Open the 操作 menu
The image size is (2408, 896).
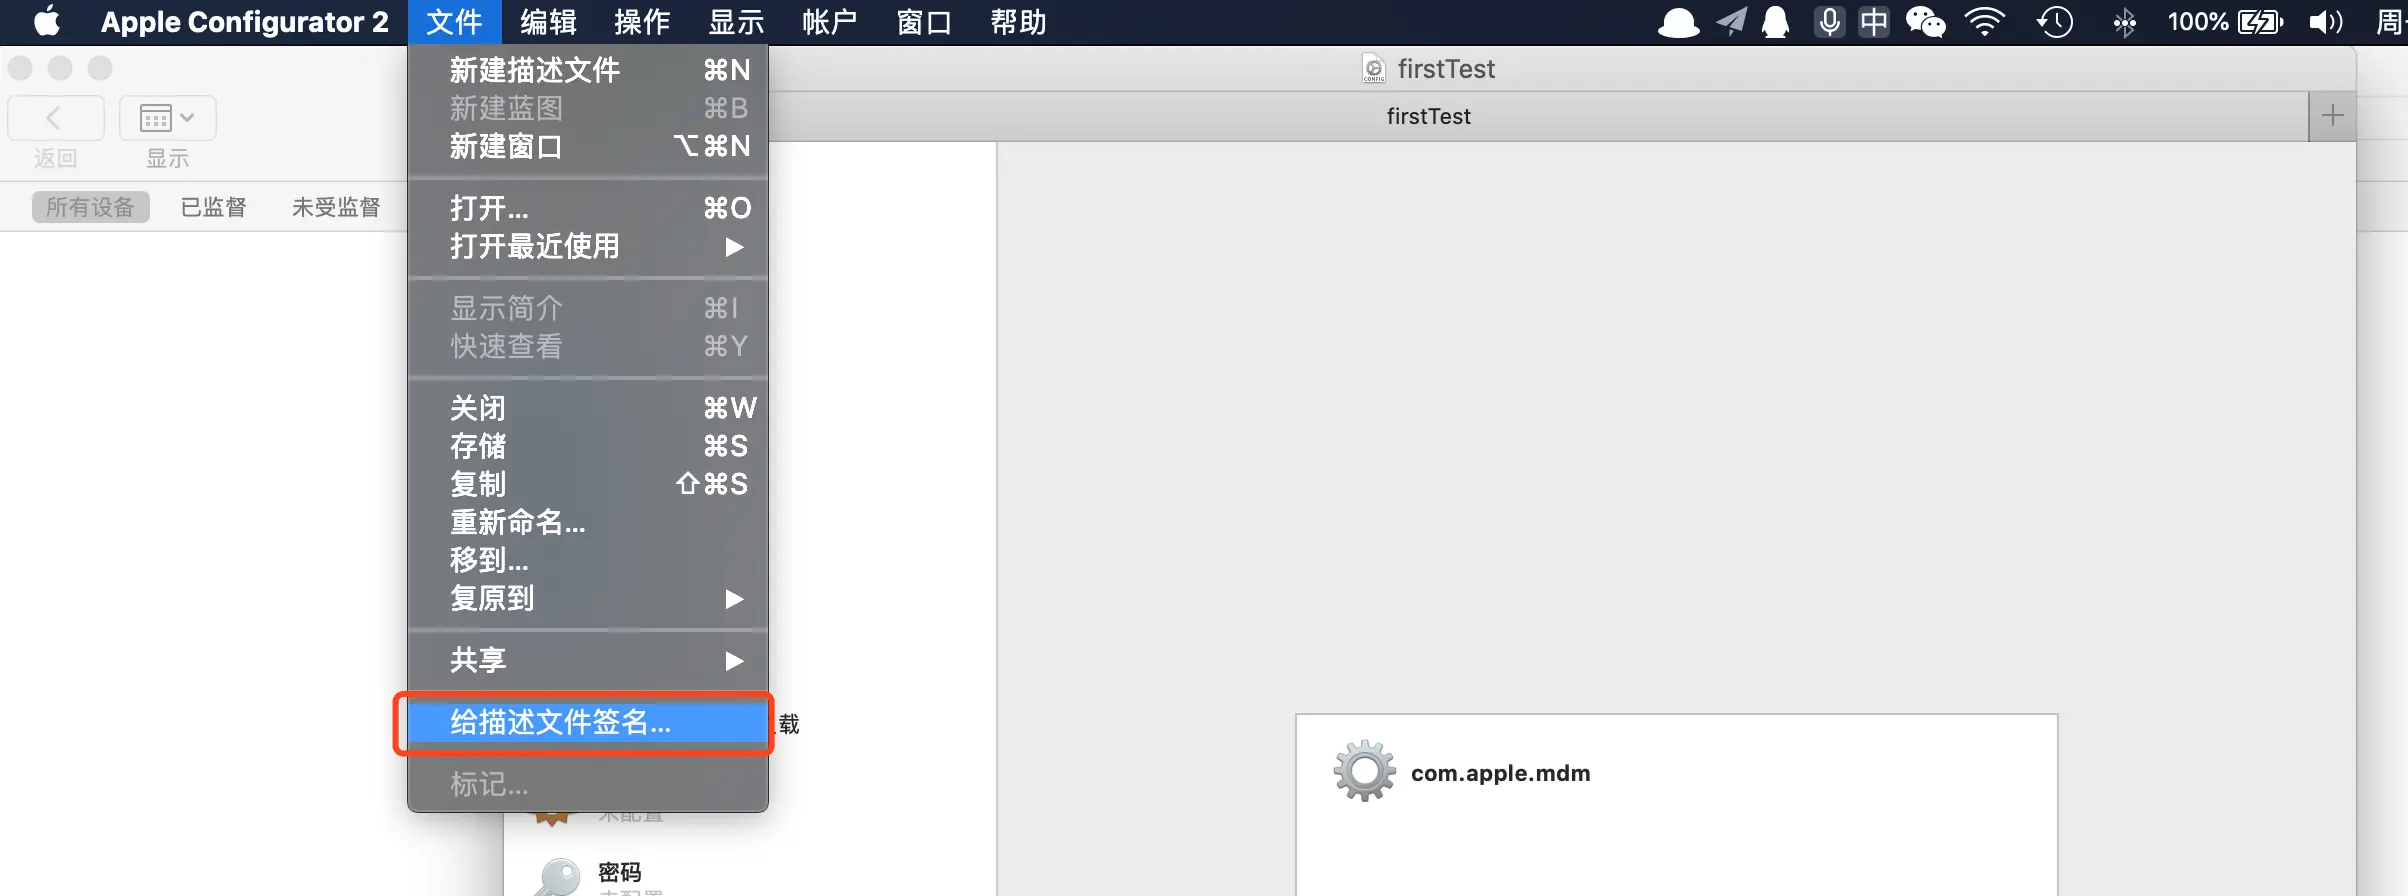point(642,22)
